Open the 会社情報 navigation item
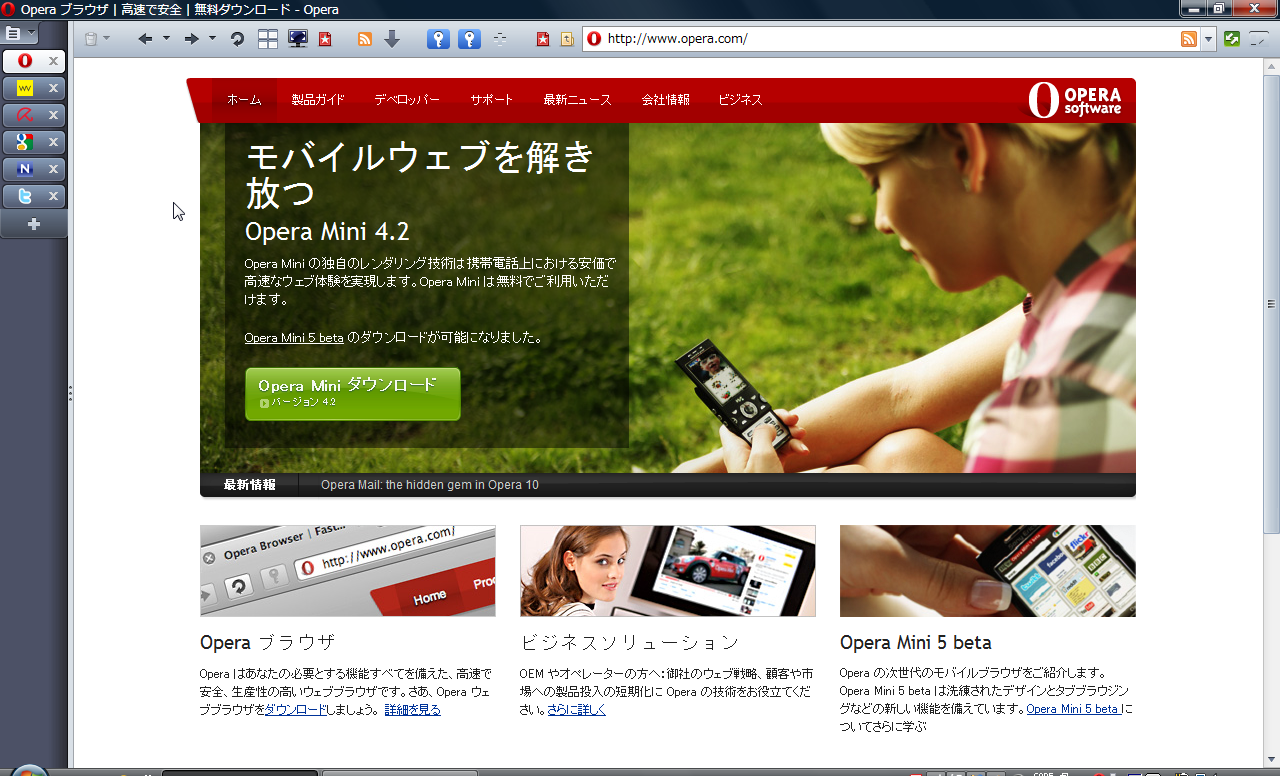This screenshot has width=1280, height=776. pos(666,100)
